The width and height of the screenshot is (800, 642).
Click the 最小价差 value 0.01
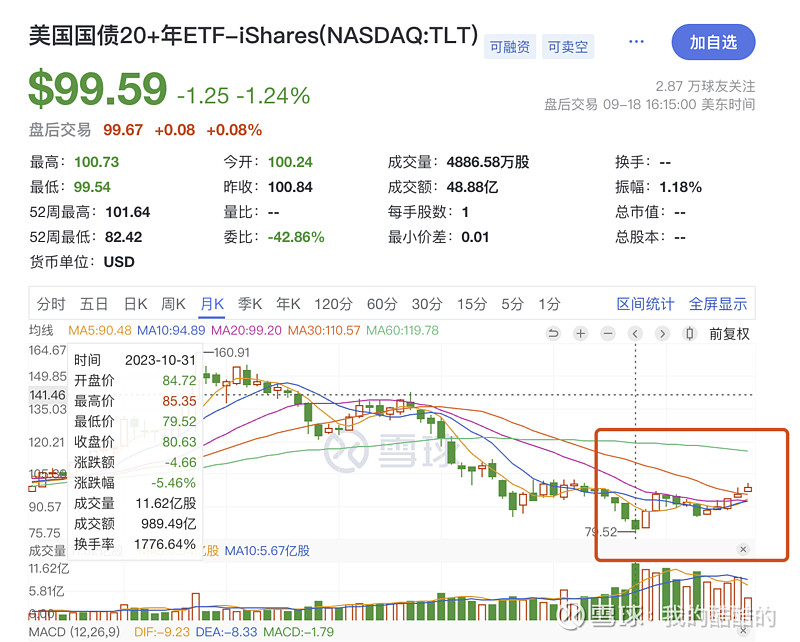[475, 237]
